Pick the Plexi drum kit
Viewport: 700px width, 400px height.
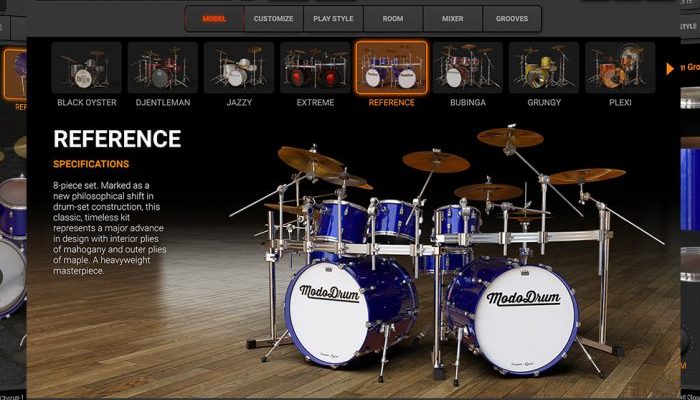pyautogui.click(x=619, y=68)
